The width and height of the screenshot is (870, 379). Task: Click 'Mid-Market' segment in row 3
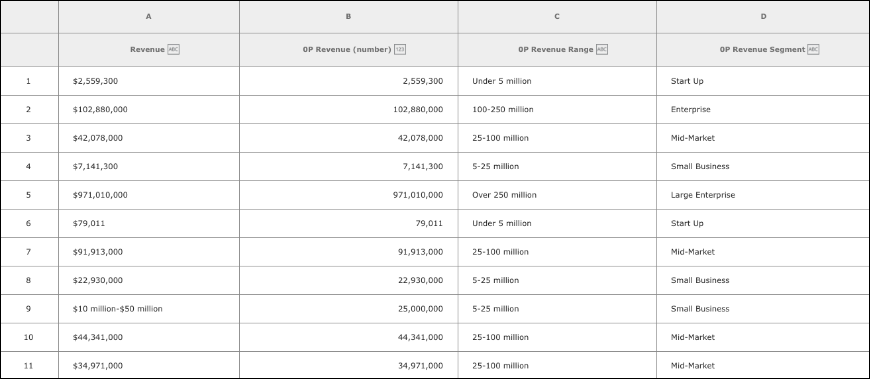(x=763, y=138)
